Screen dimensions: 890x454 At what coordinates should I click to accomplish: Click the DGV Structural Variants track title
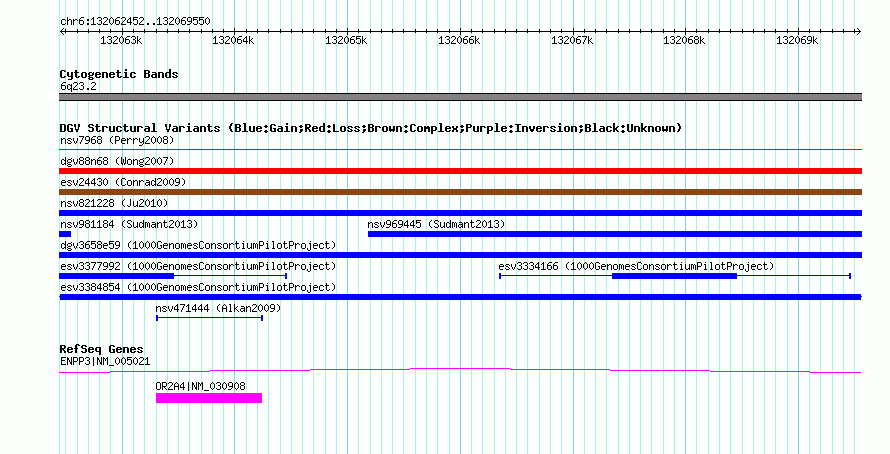(371, 128)
